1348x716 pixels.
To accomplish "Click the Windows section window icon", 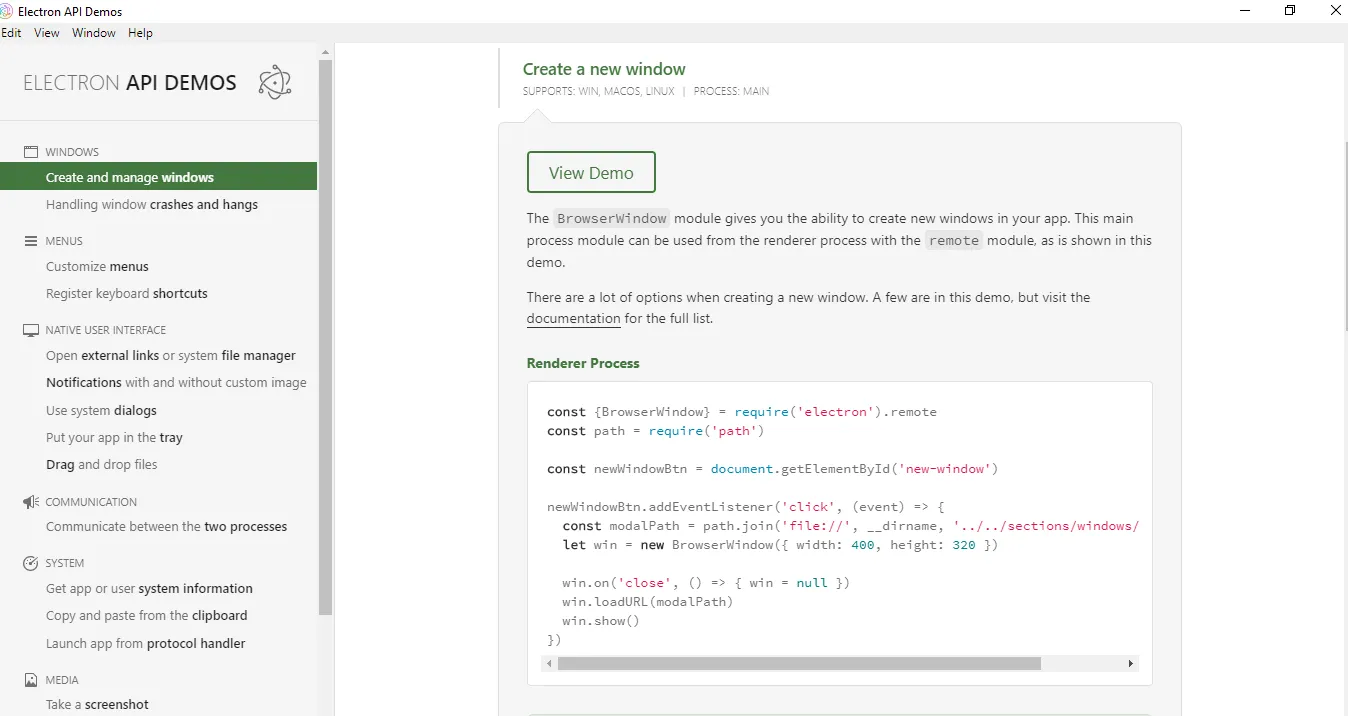I will [x=31, y=152].
